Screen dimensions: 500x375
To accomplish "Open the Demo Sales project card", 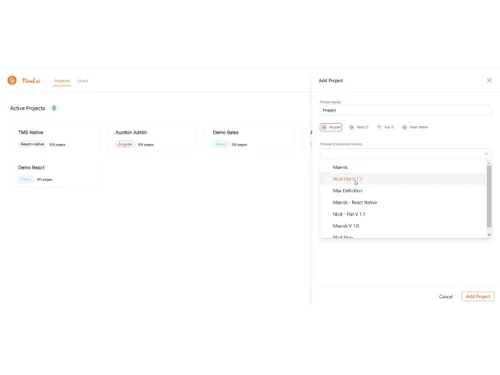I will click(x=249, y=138).
